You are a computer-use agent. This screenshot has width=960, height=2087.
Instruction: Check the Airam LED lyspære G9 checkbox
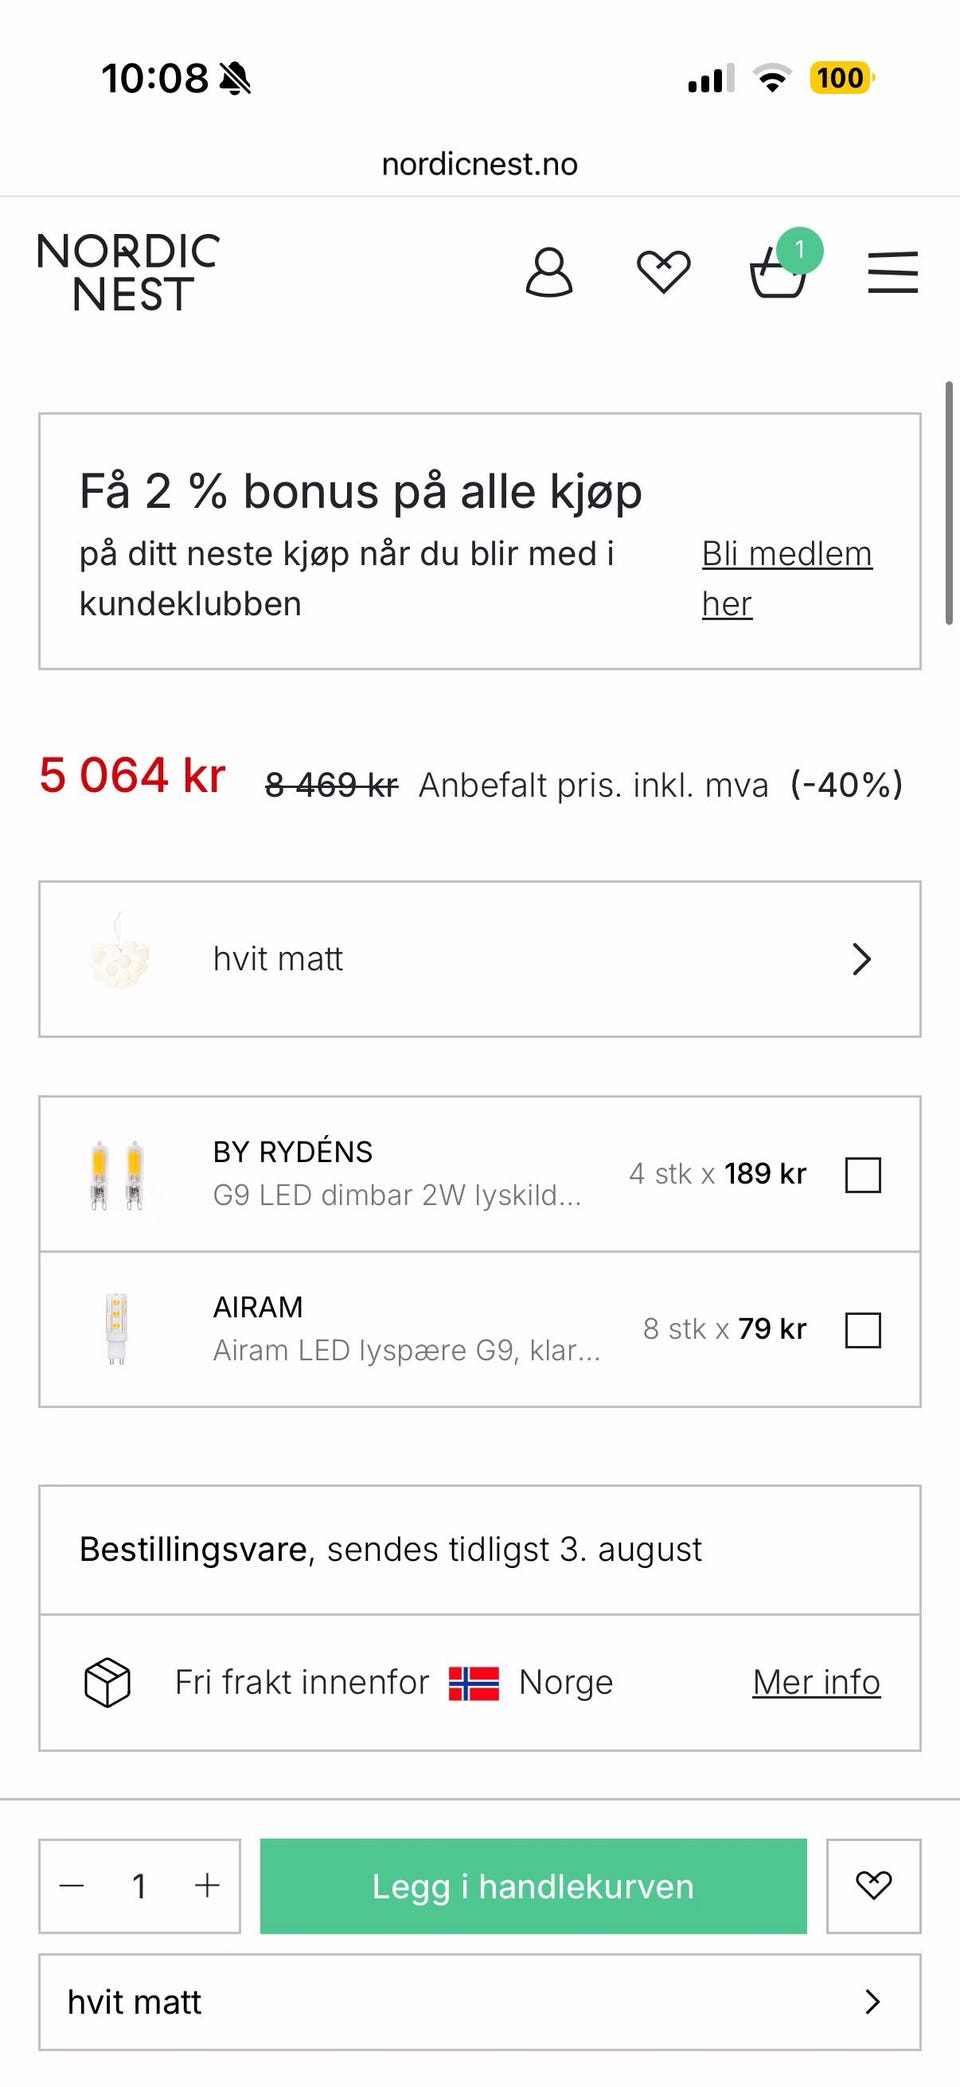(863, 1330)
